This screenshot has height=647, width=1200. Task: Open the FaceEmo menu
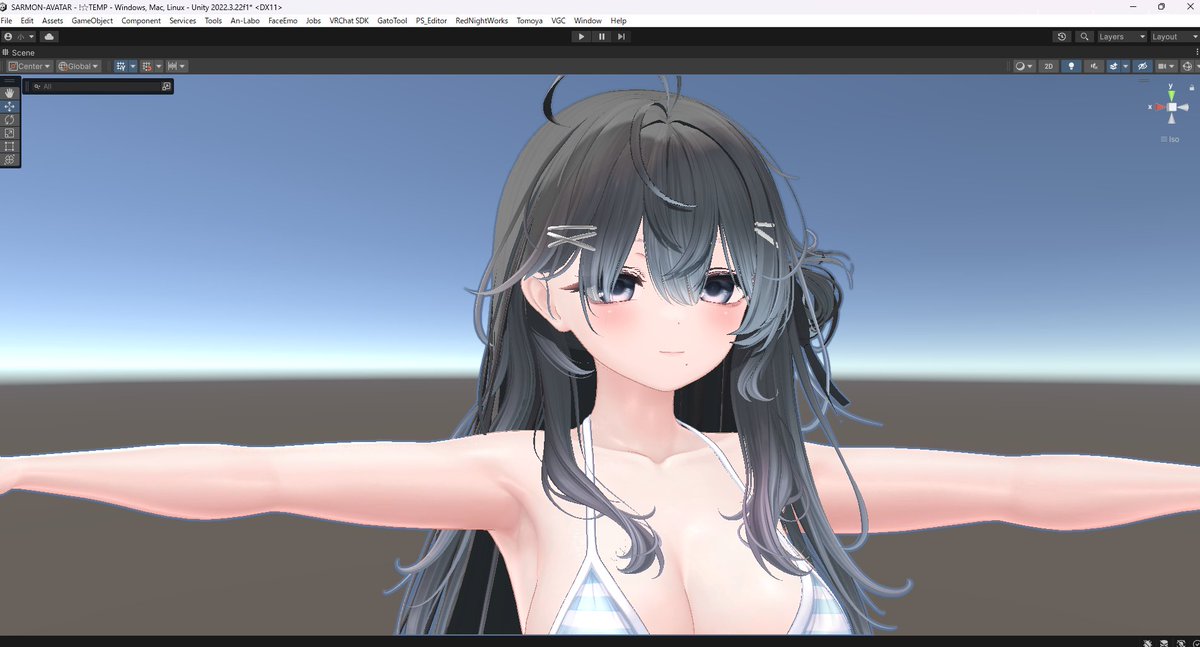pyautogui.click(x=283, y=20)
